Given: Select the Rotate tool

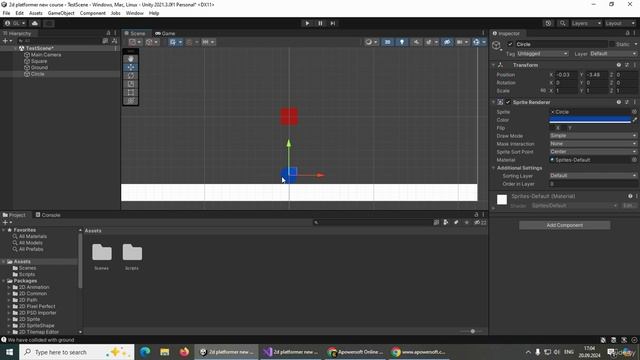Looking at the screenshot, I should (x=131, y=76).
